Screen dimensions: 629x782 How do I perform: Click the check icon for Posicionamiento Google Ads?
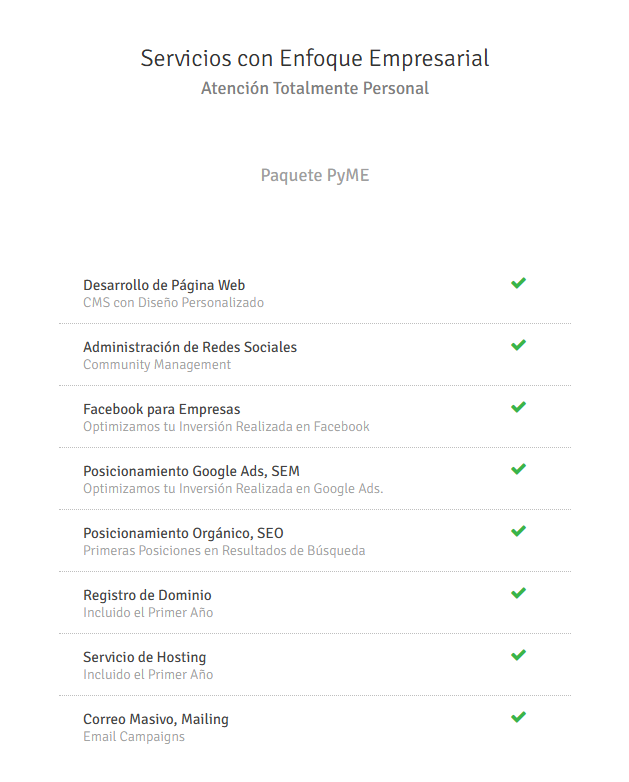(518, 469)
